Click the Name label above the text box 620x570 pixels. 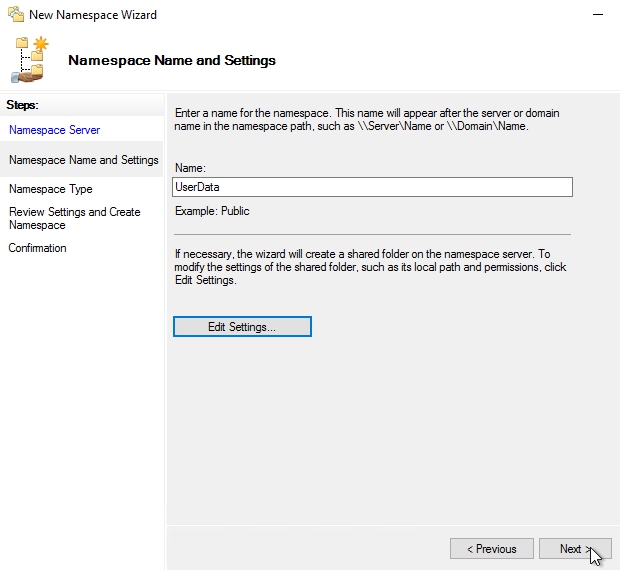pos(189,169)
